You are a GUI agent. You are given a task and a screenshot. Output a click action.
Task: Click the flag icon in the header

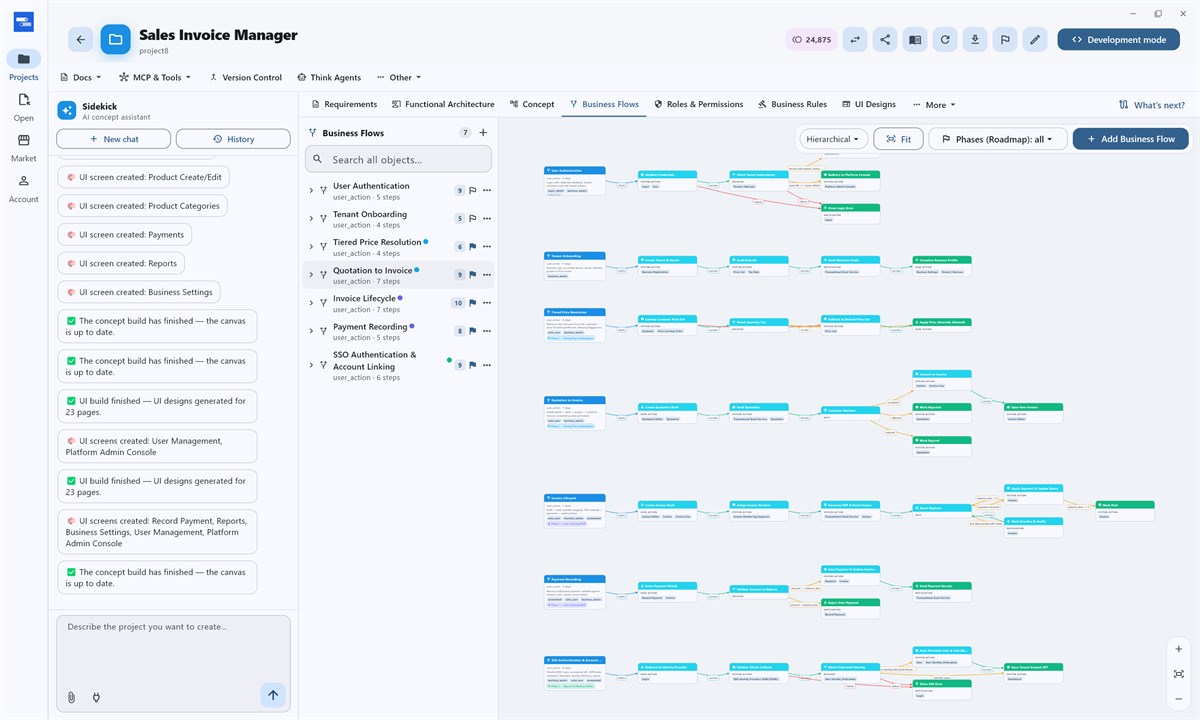tap(1005, 40)
